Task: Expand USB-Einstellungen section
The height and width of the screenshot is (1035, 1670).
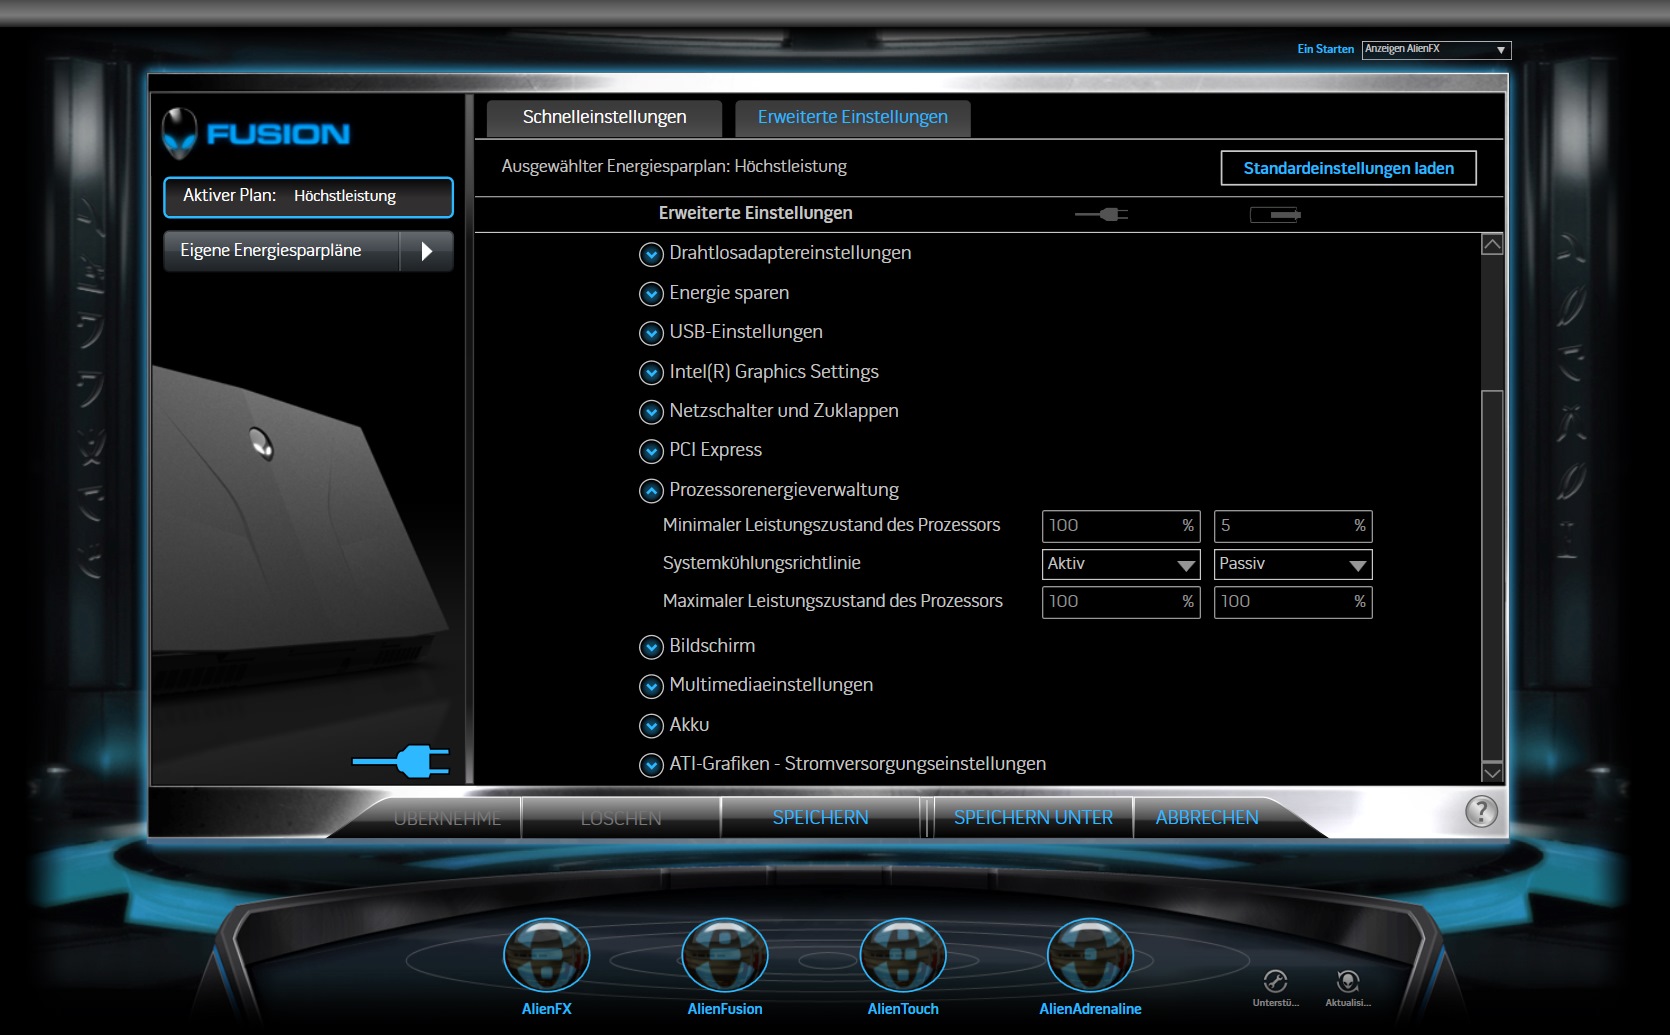Action: pyautogui.click(x=651, y=333)
